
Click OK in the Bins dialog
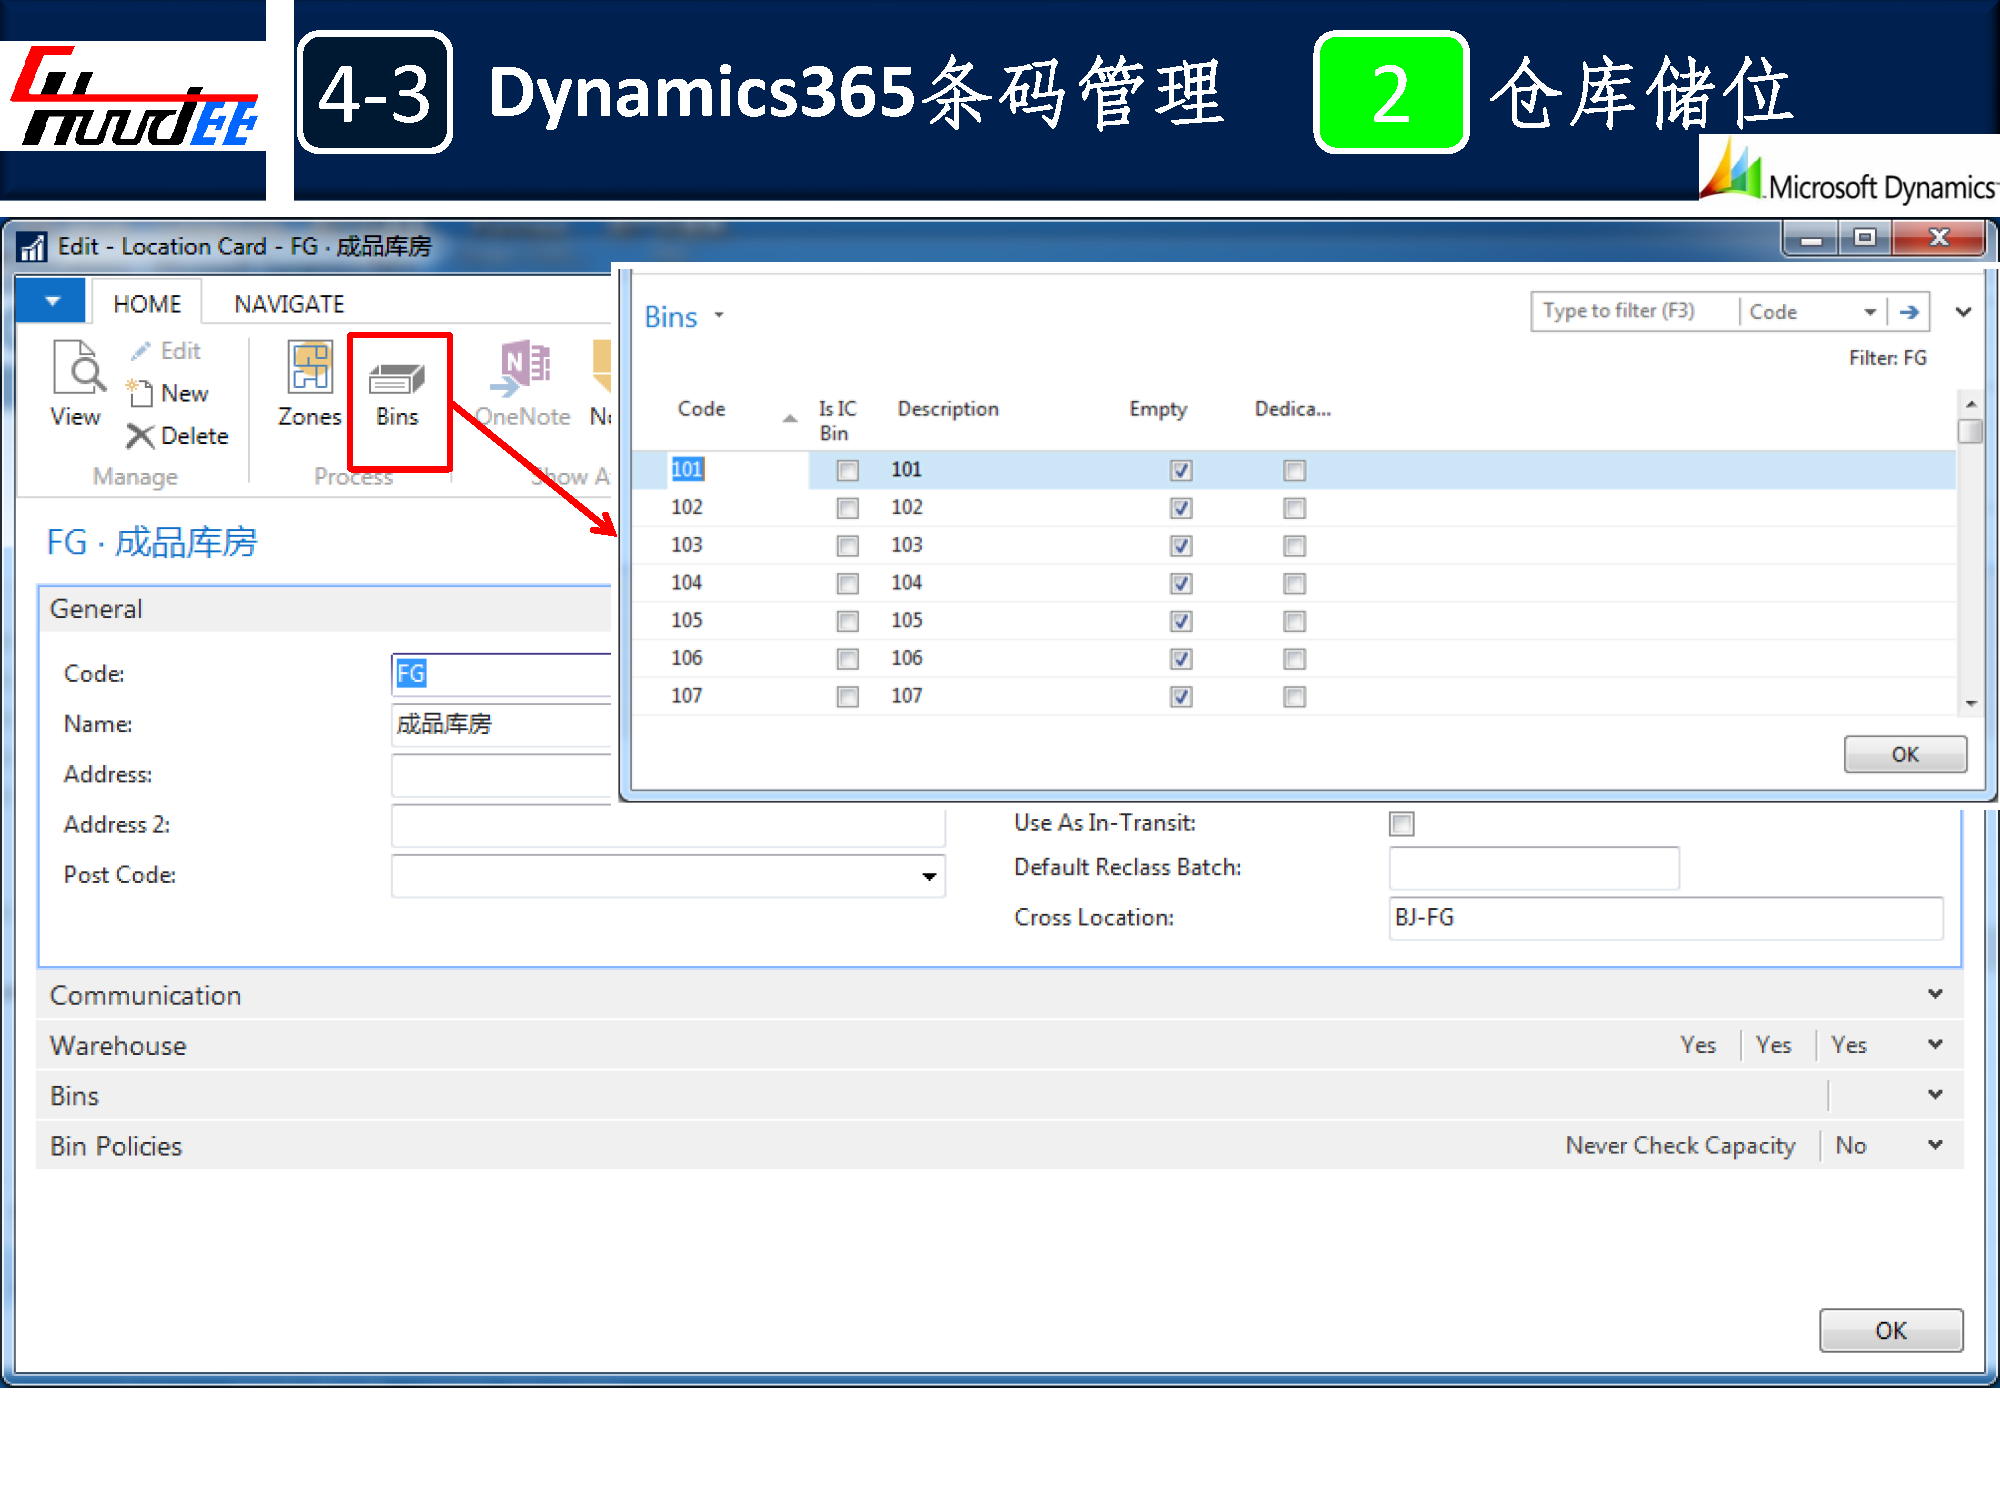[1904, 754]
